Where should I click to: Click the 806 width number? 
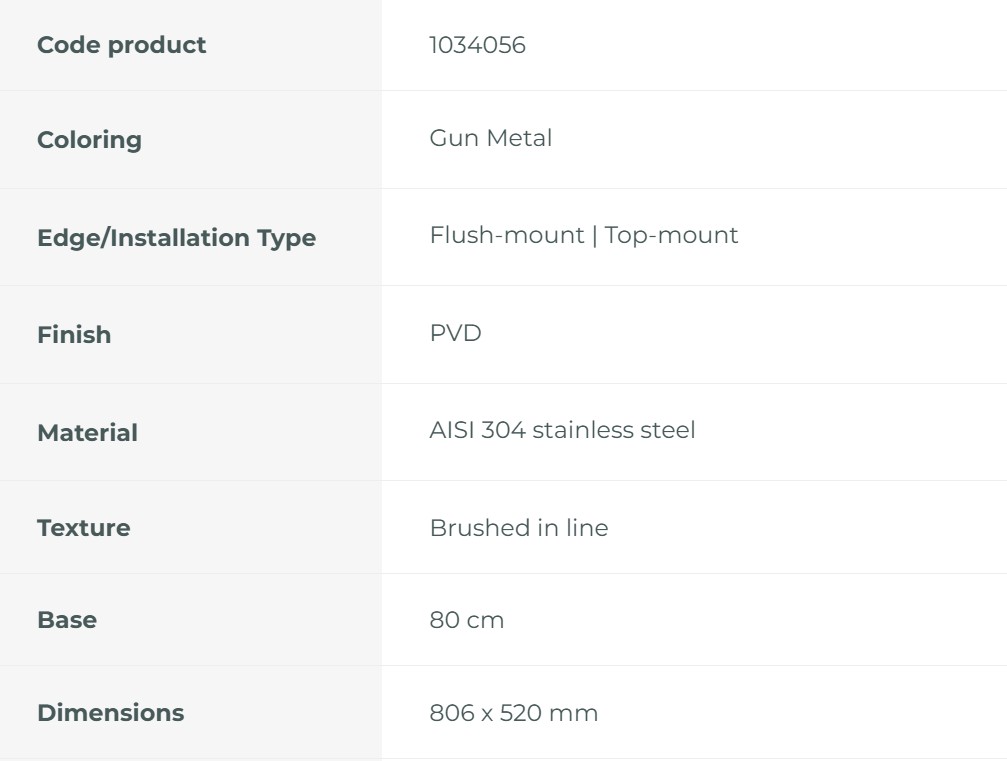coord(448,713)
